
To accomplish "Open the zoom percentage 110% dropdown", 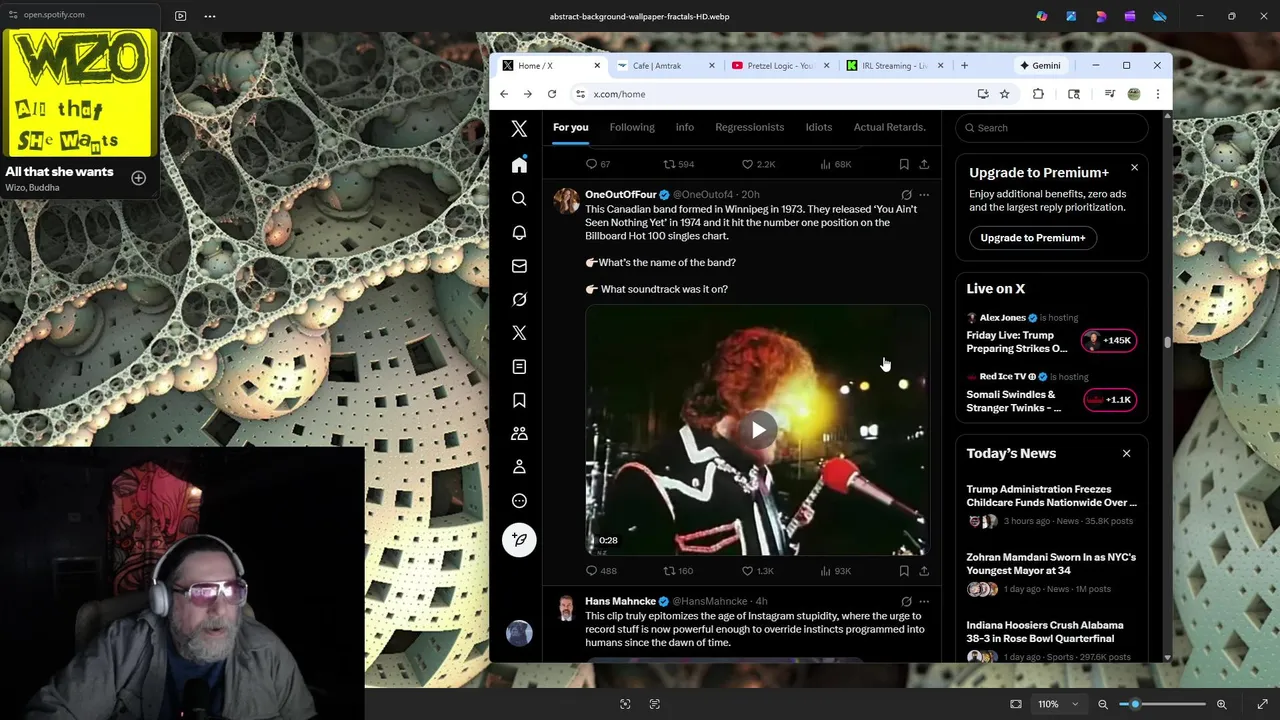I will click(x=1058, y=704).
